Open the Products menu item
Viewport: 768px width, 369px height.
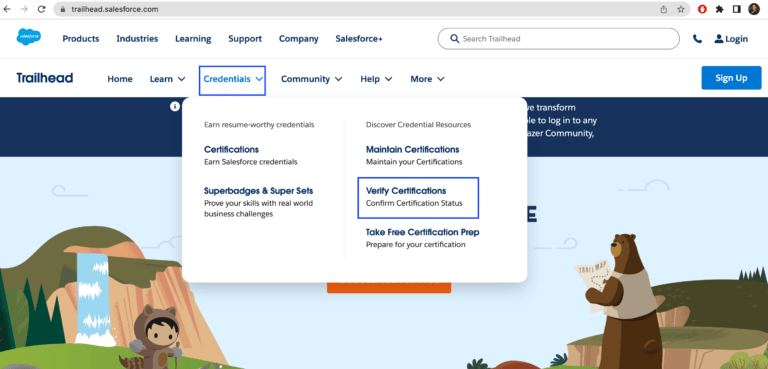81,39
